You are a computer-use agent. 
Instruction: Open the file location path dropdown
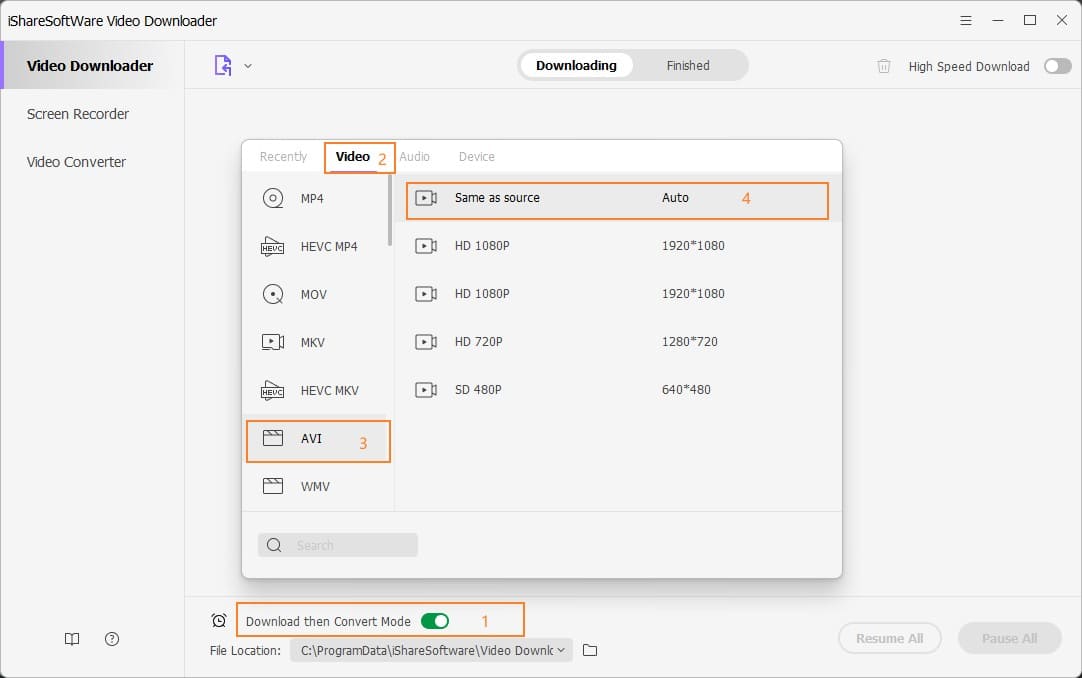[x=561, y=650]
